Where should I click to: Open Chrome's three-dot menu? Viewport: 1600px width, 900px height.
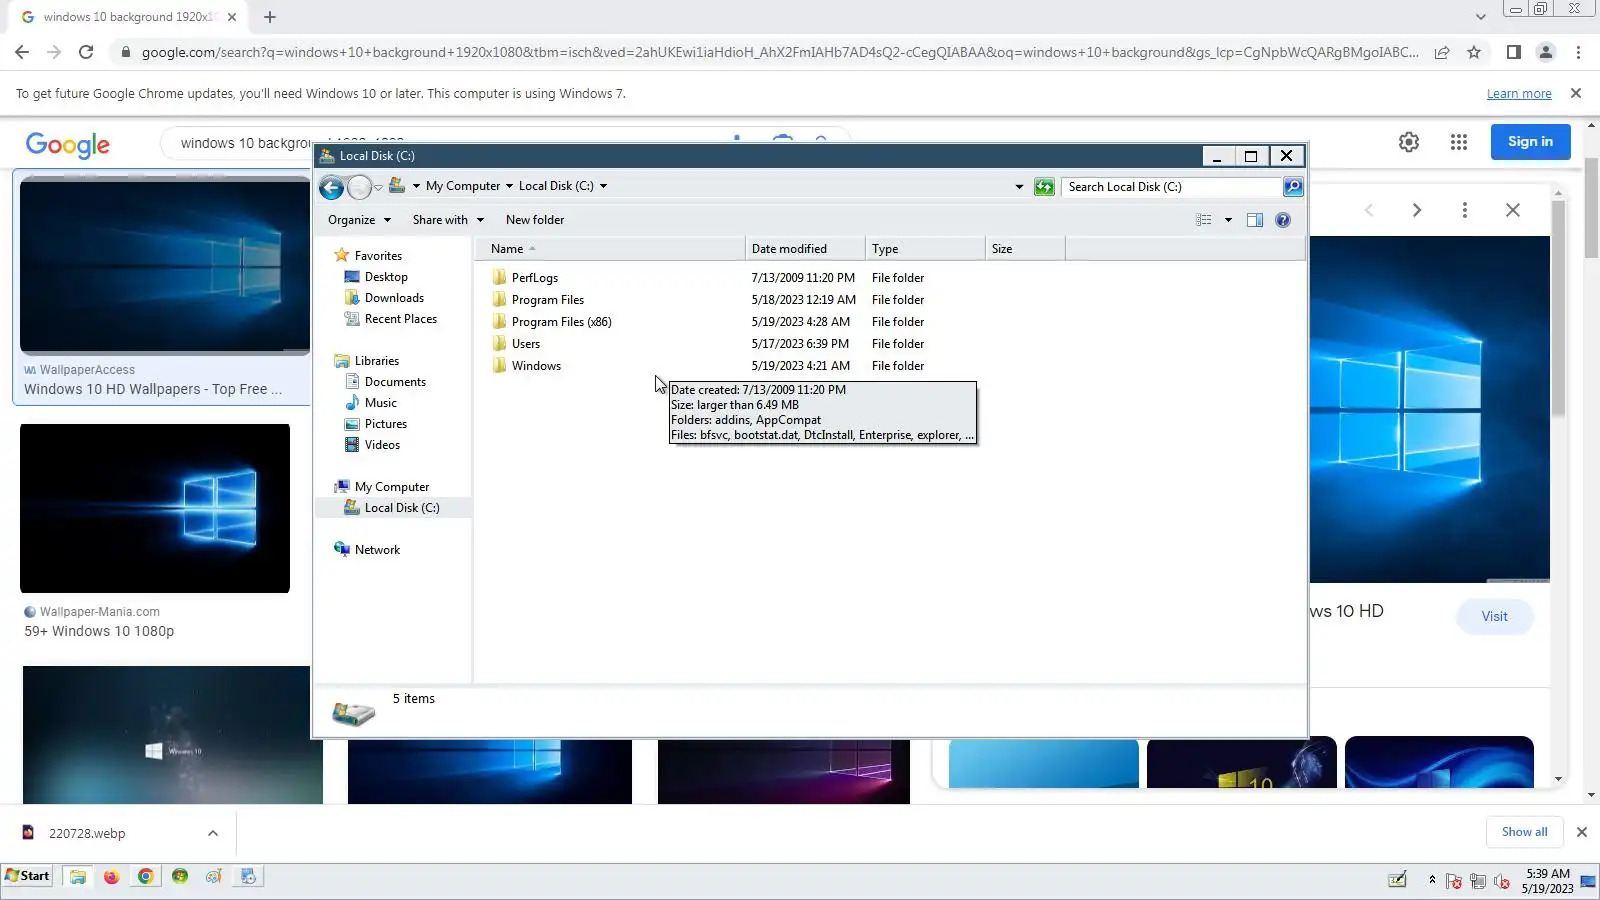coord(1579,52)
